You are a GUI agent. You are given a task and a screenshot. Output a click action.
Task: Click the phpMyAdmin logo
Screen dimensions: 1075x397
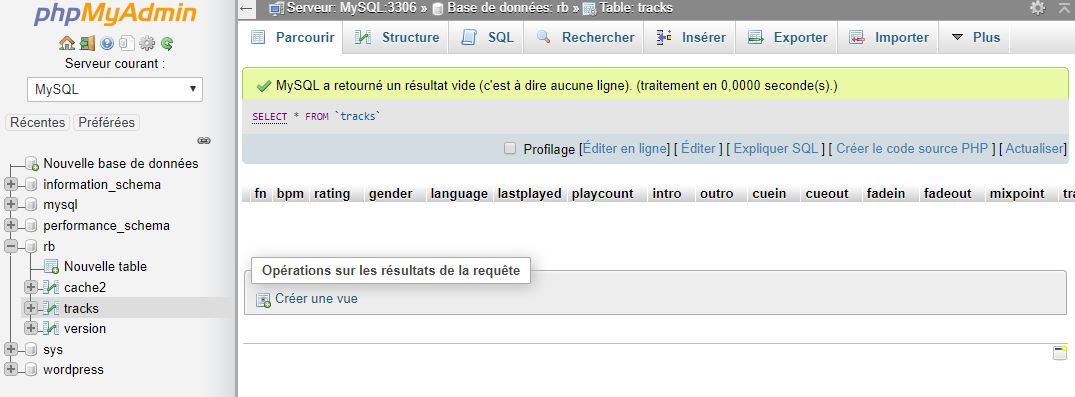pos(115,14)
